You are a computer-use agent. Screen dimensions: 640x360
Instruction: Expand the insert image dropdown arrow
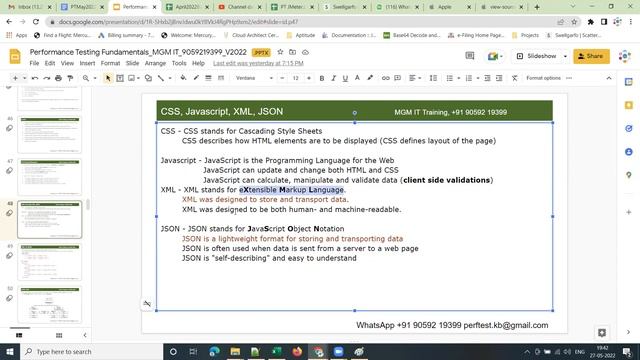tap(139, 78)
